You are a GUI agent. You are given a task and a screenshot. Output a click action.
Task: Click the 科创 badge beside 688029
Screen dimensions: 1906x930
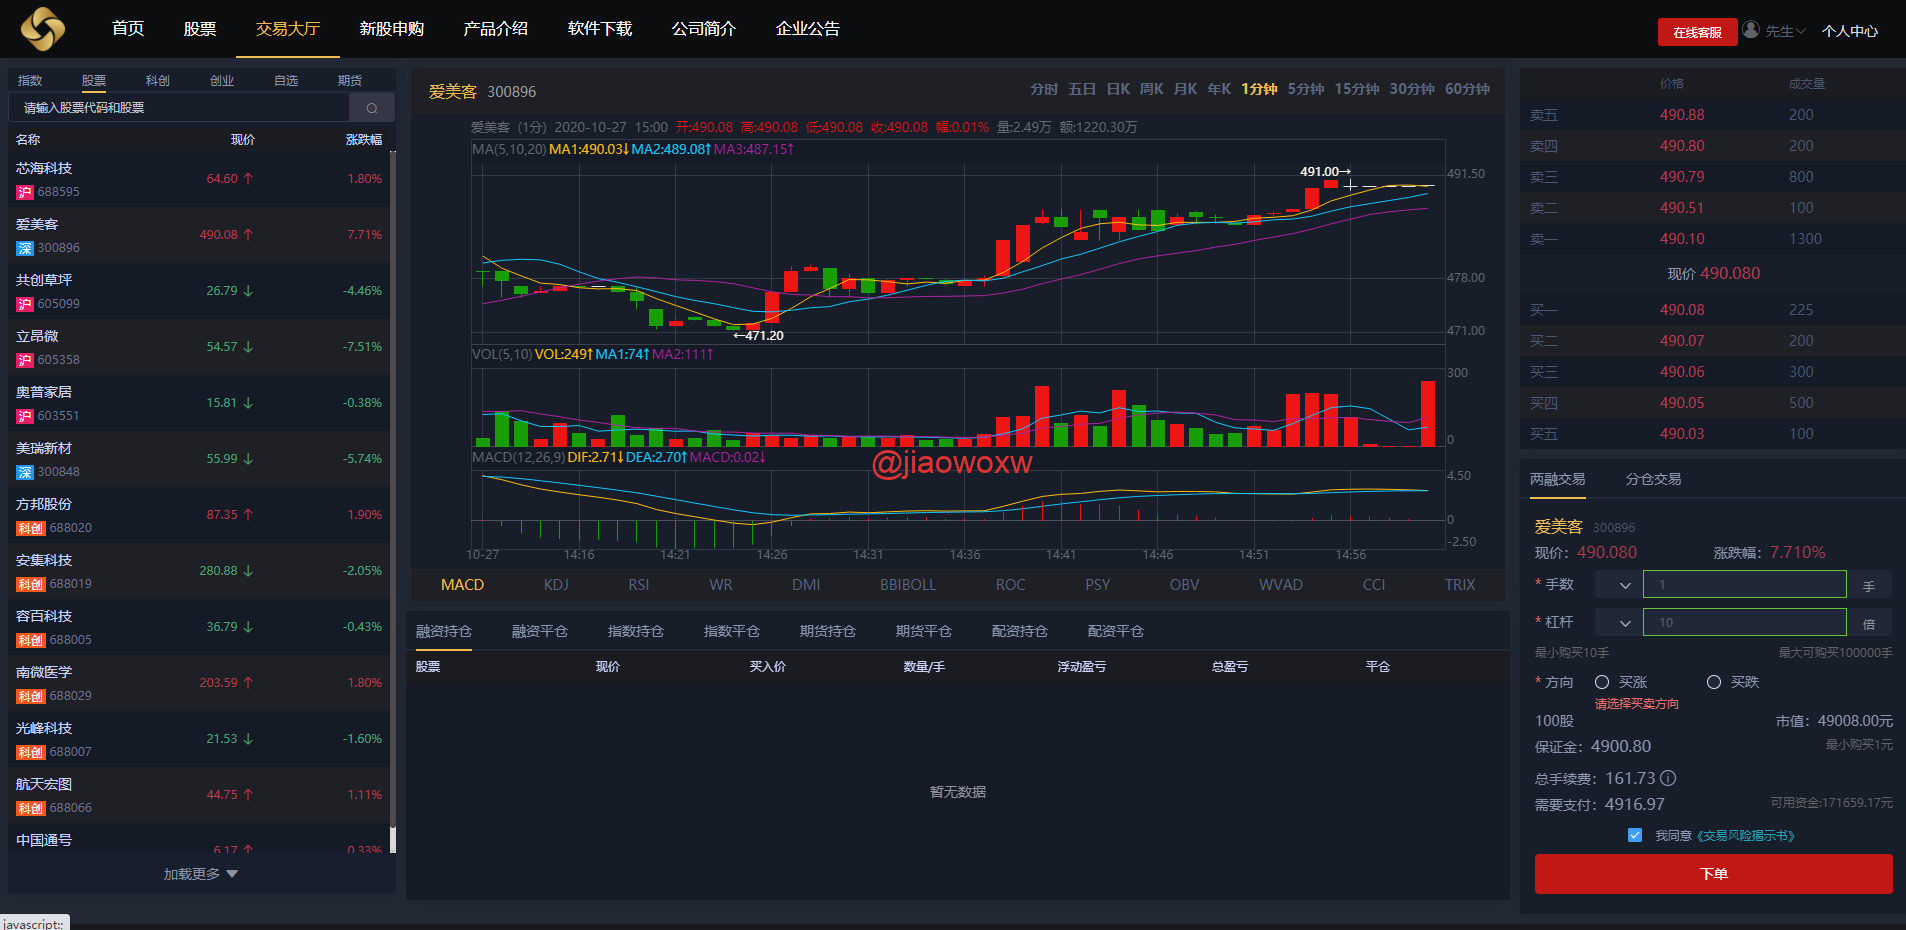30,696
